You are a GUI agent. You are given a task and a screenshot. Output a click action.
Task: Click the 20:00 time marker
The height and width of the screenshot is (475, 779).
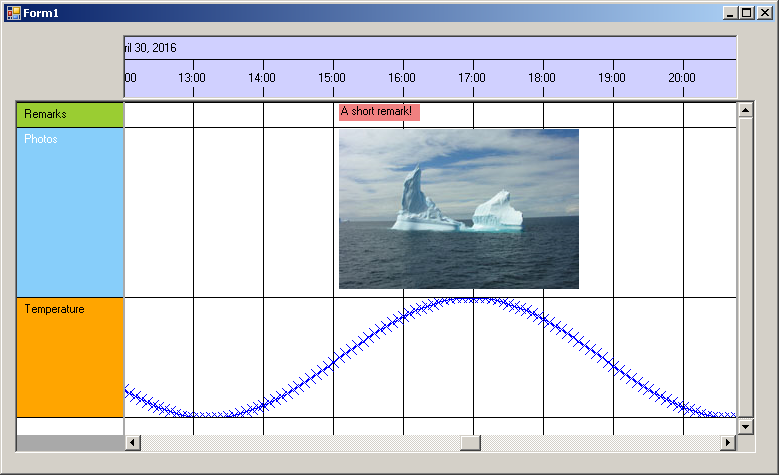pos(682,78)
